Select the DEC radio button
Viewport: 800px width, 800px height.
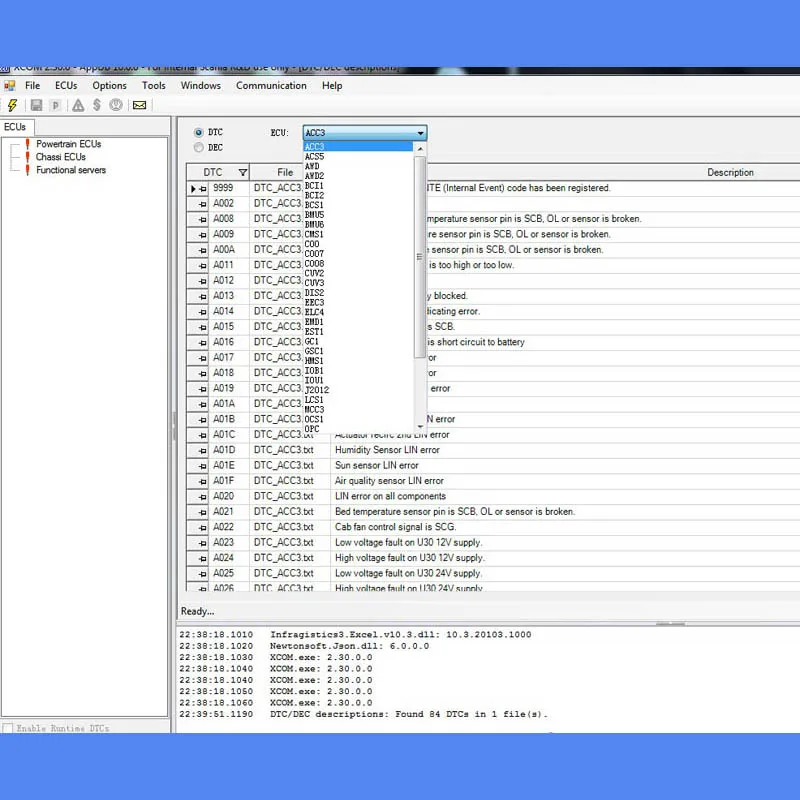(x=198, y=147)
